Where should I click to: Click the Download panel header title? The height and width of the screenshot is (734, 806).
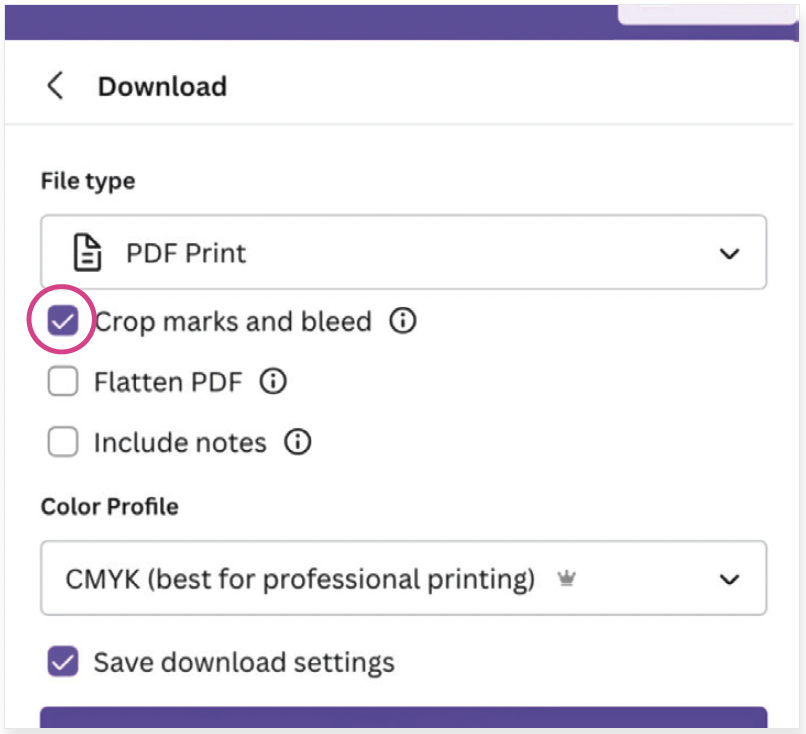click(162, 86)
